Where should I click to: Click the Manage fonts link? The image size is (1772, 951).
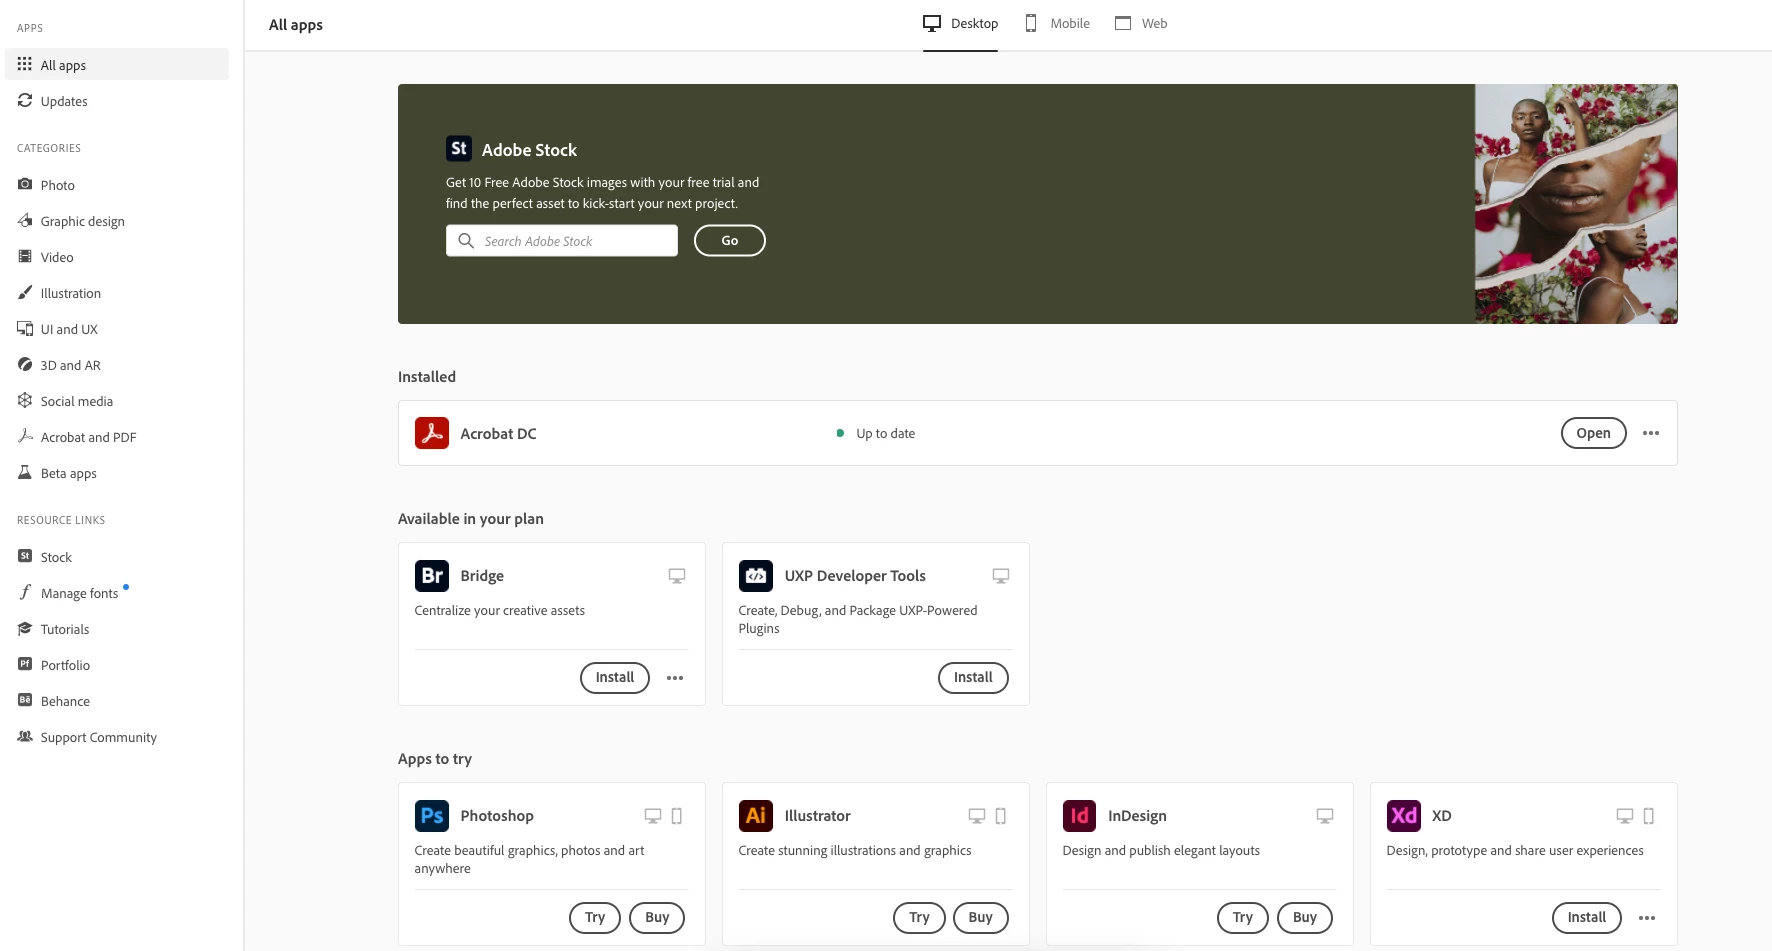click(79, 593)
